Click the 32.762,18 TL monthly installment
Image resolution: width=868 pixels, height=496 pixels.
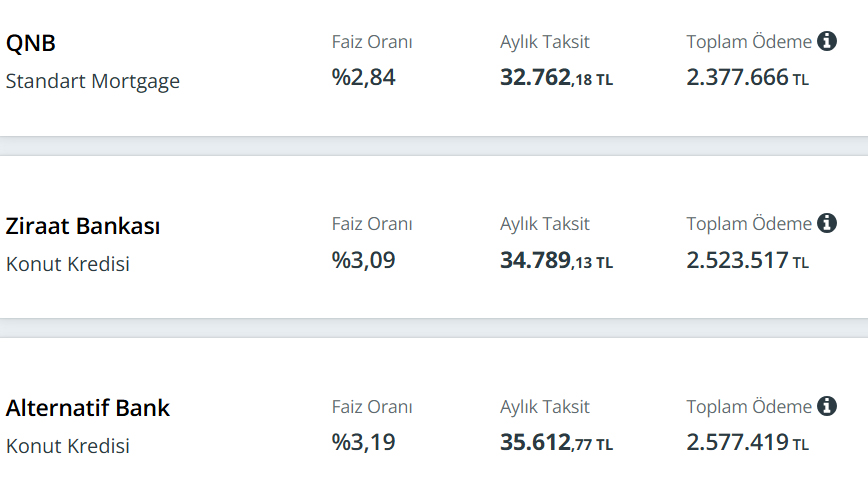coord(556,78)
